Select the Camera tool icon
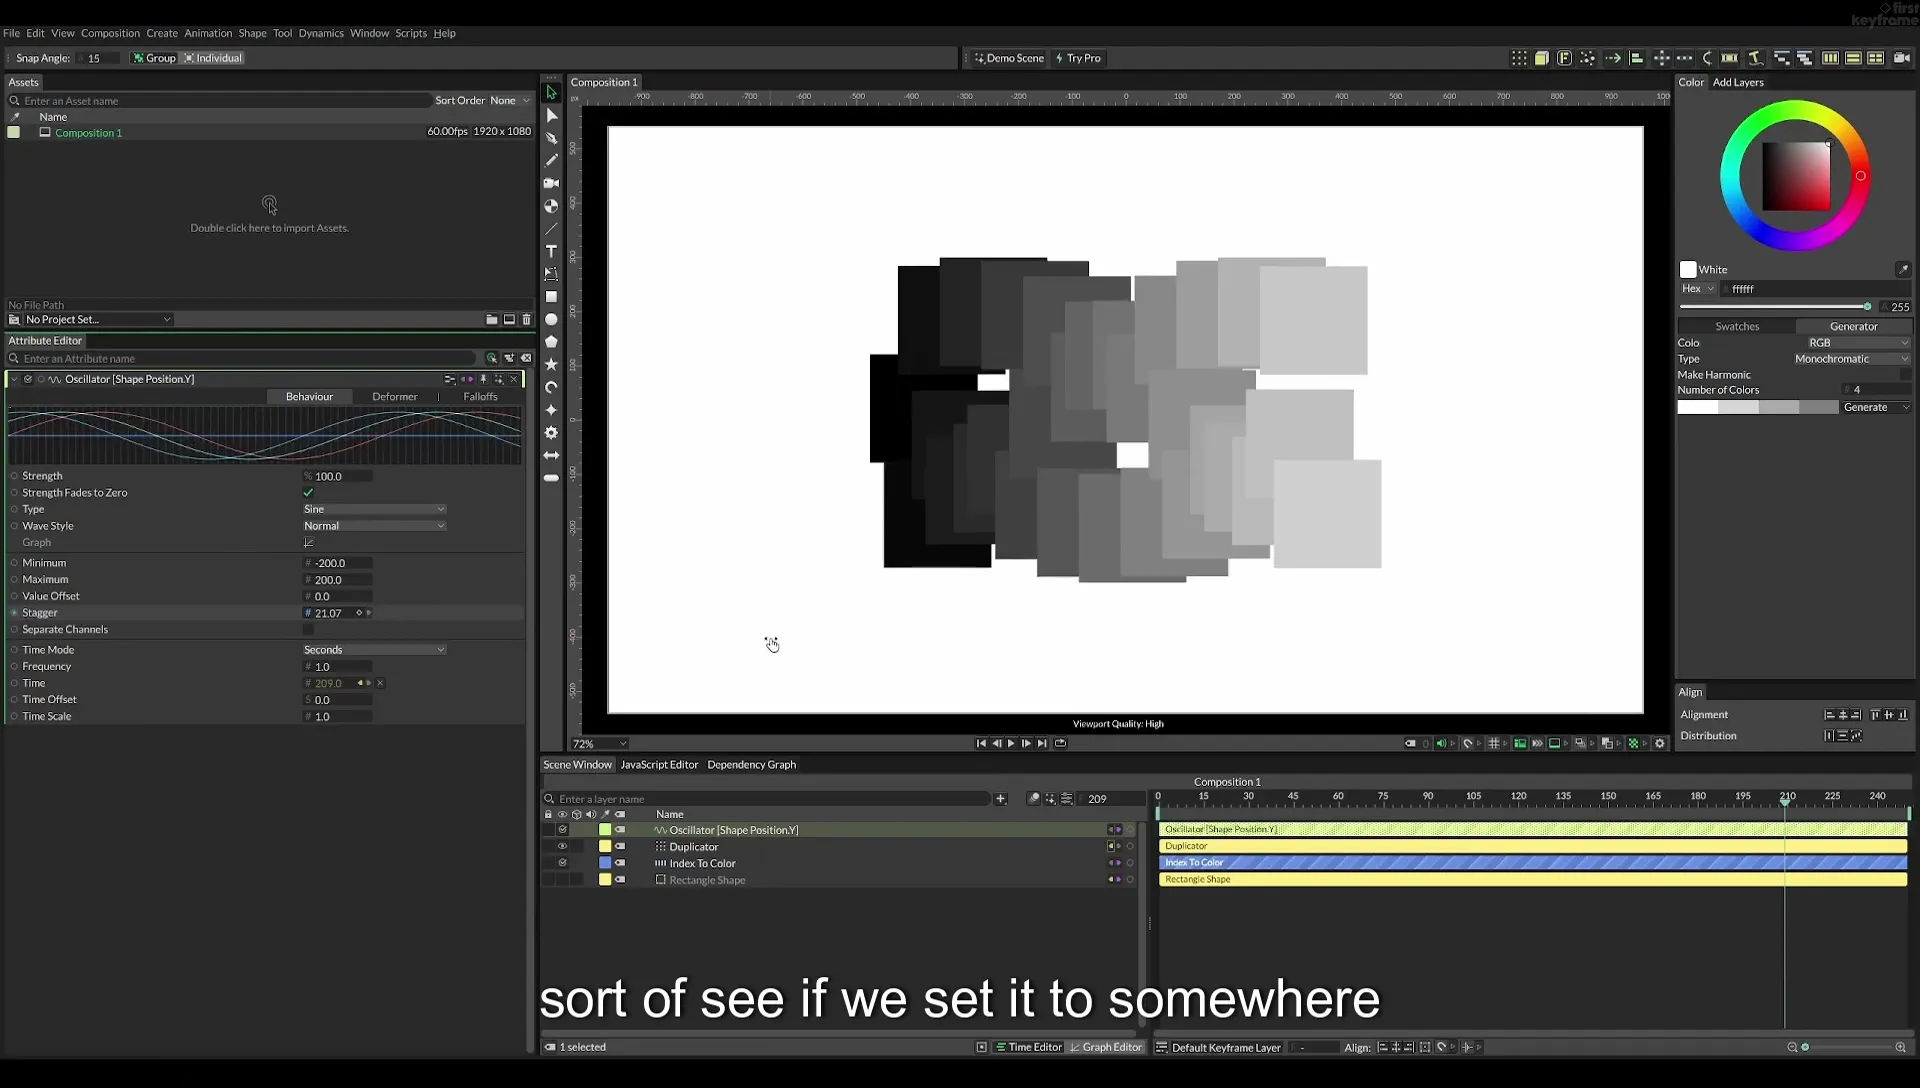The height and width of the screenshot is (1088, 1920). click(x=551, y=183)
